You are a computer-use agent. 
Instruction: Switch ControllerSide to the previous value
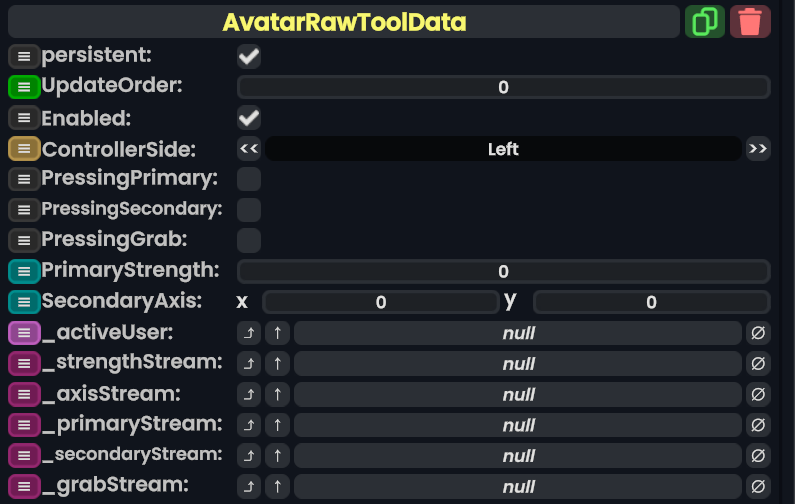pyautogui.click(x=249, y=150)
